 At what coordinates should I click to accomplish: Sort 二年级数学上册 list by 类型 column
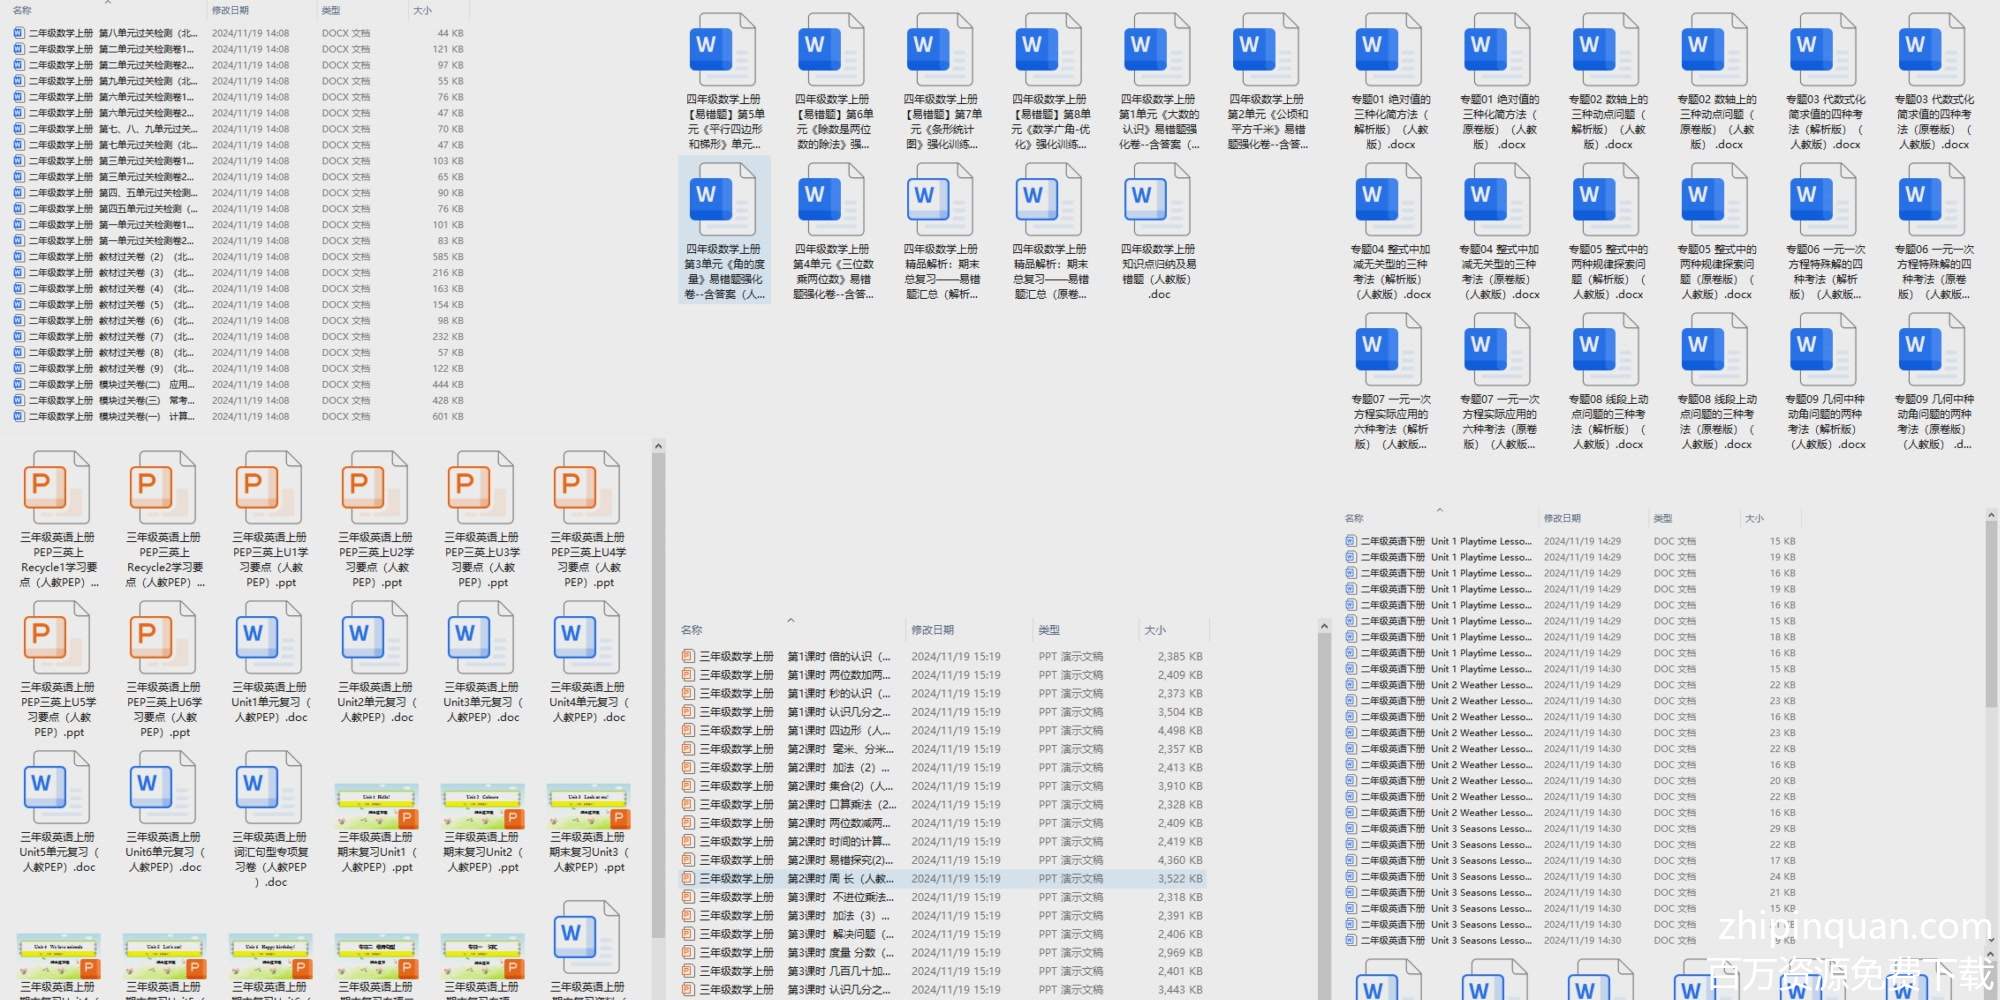pos(331,10)
